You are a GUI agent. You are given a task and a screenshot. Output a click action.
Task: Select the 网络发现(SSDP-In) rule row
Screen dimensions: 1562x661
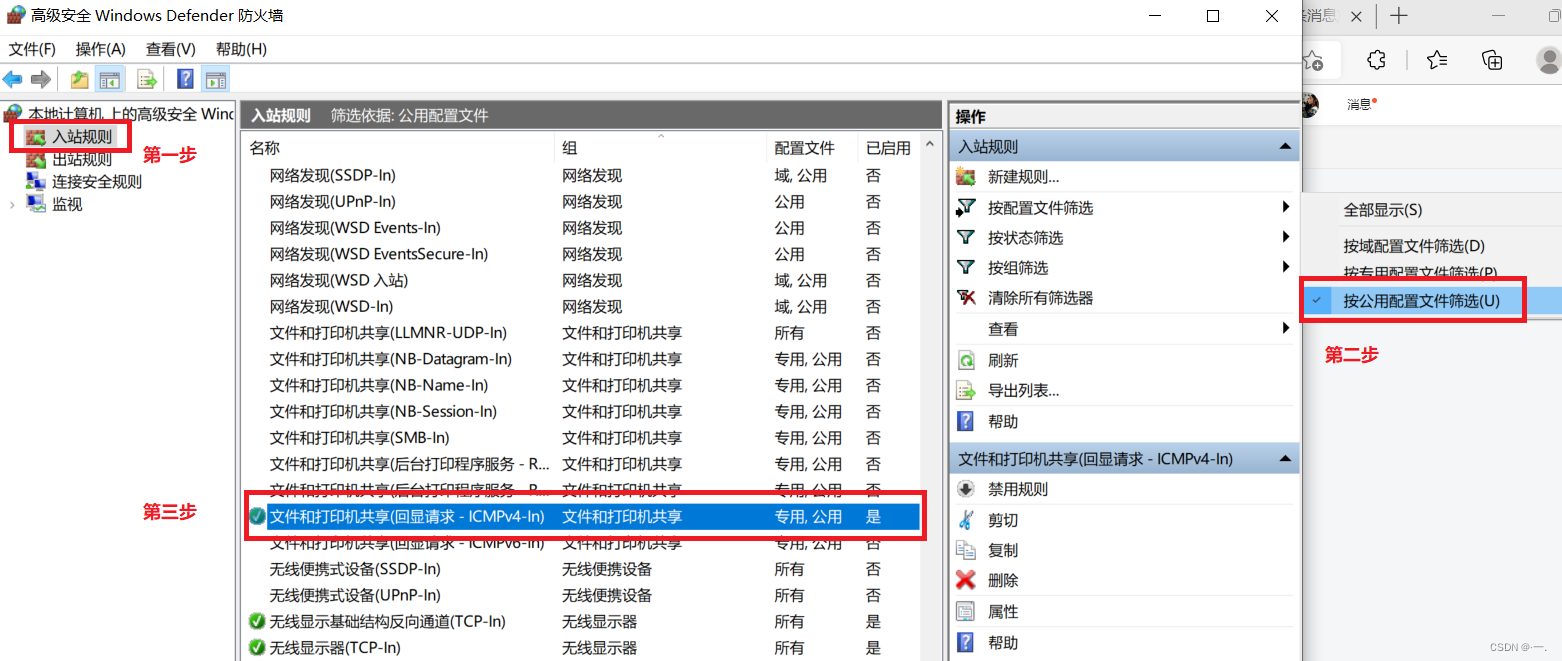point(582,175)
